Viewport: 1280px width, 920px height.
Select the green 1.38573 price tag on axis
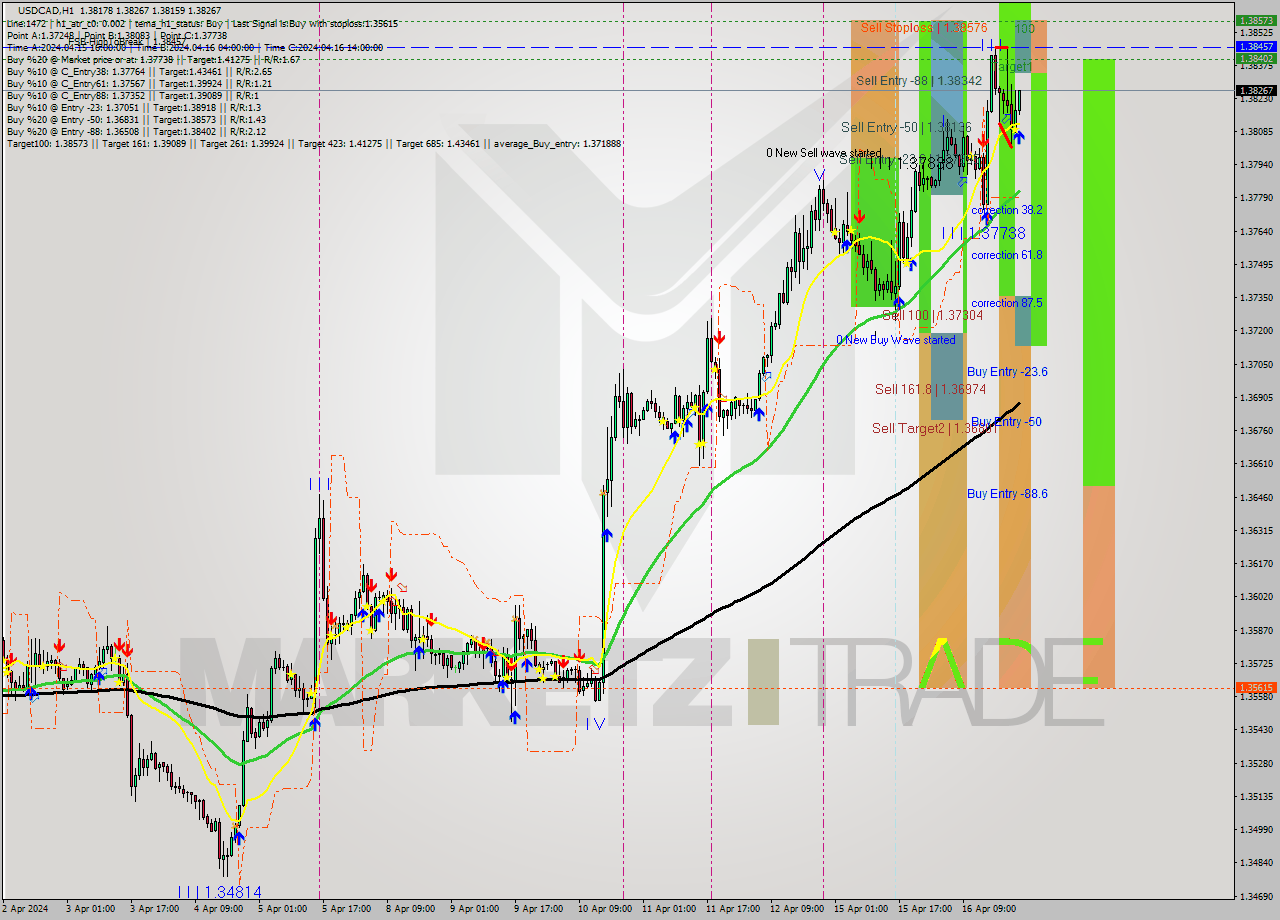click(x=1256, y=20)
